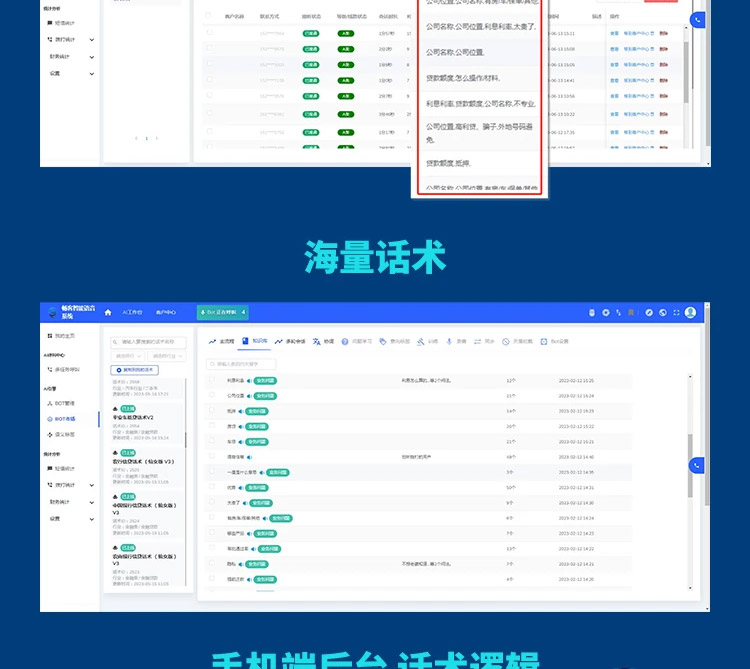Click the 短信统计 message icon in the sidebar

49,468
